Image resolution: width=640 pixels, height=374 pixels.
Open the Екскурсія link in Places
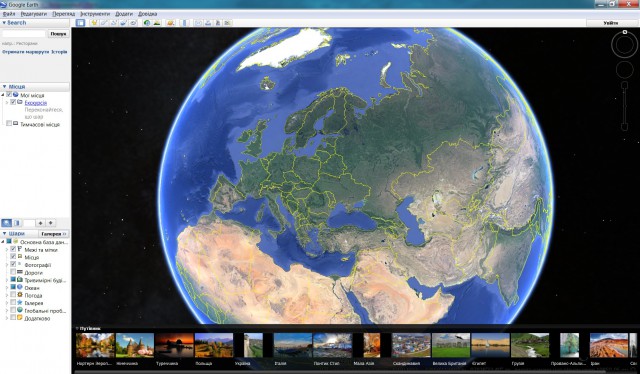pos(36,103)
